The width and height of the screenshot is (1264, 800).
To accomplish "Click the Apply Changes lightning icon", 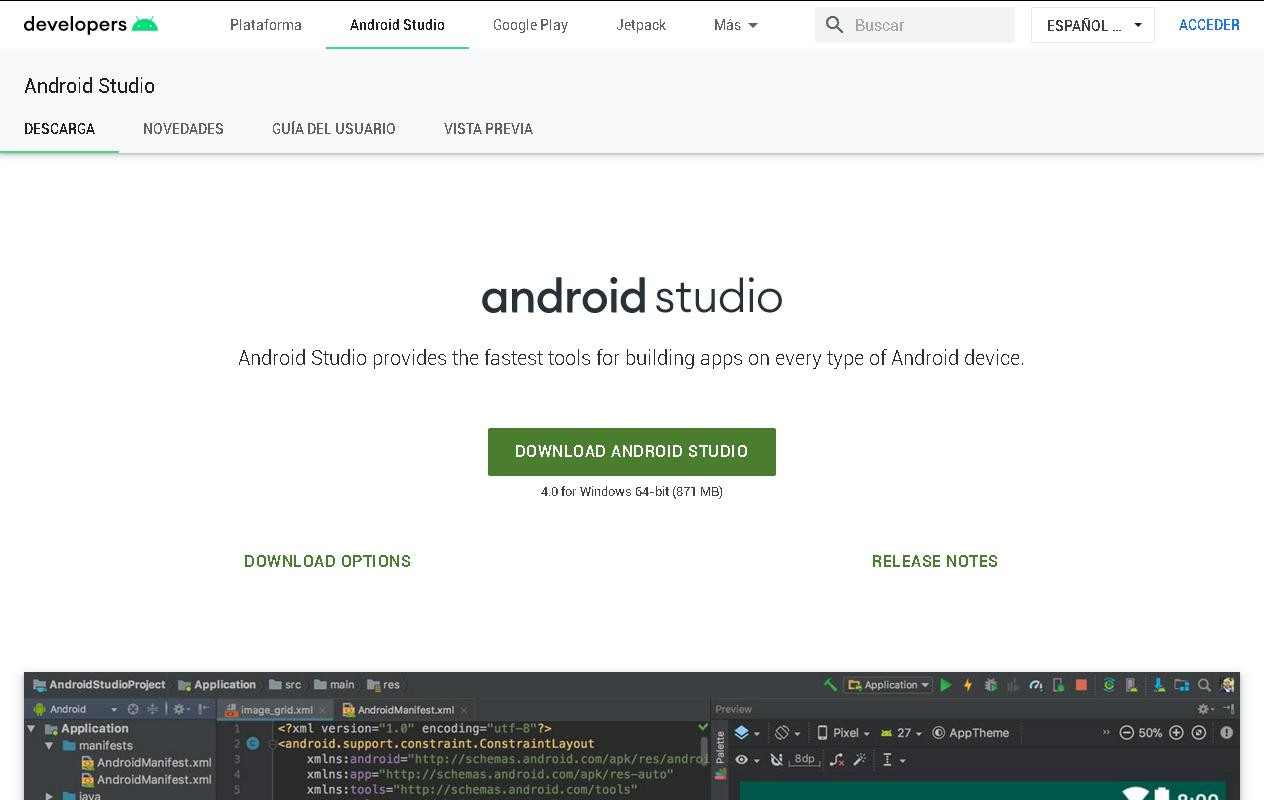I will pos(967,684).
